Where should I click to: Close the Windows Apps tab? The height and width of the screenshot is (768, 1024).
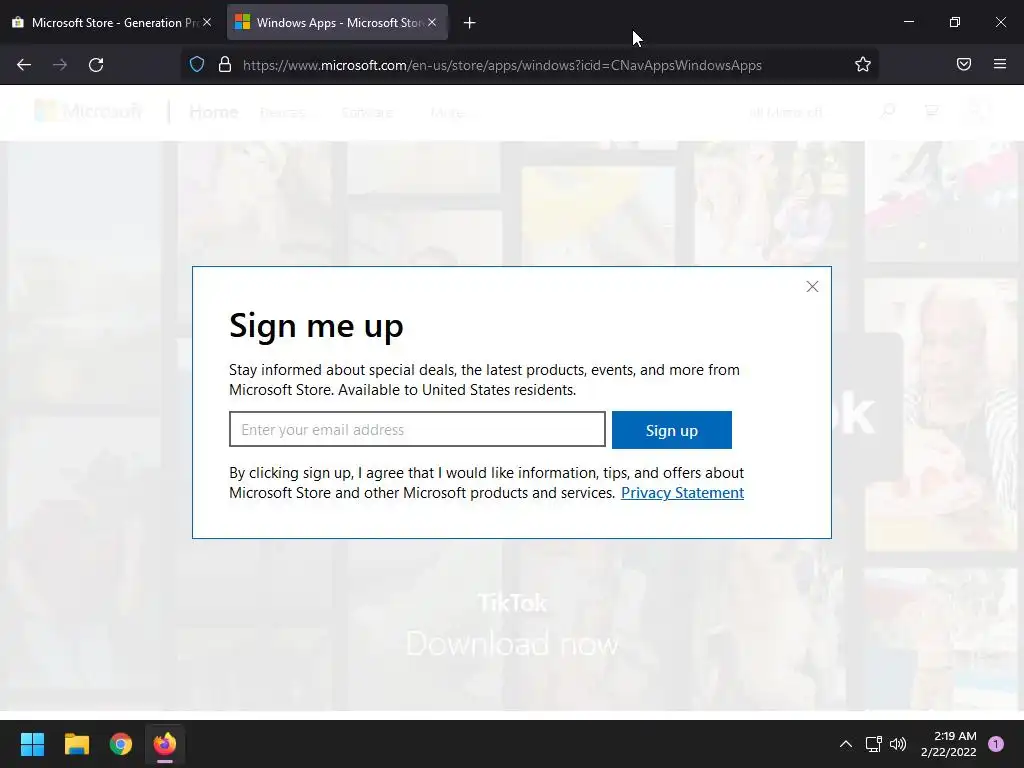(x=432, y=22)
